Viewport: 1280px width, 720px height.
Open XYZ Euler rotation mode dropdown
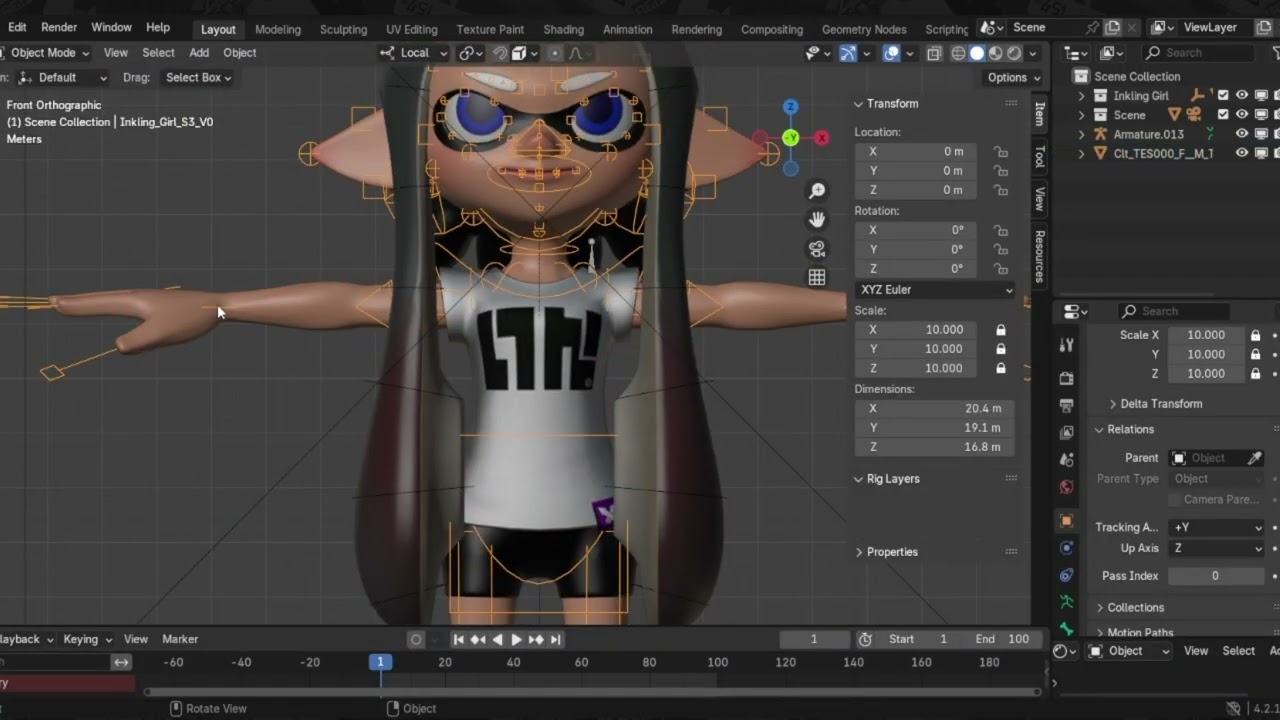tap(935, 290)
